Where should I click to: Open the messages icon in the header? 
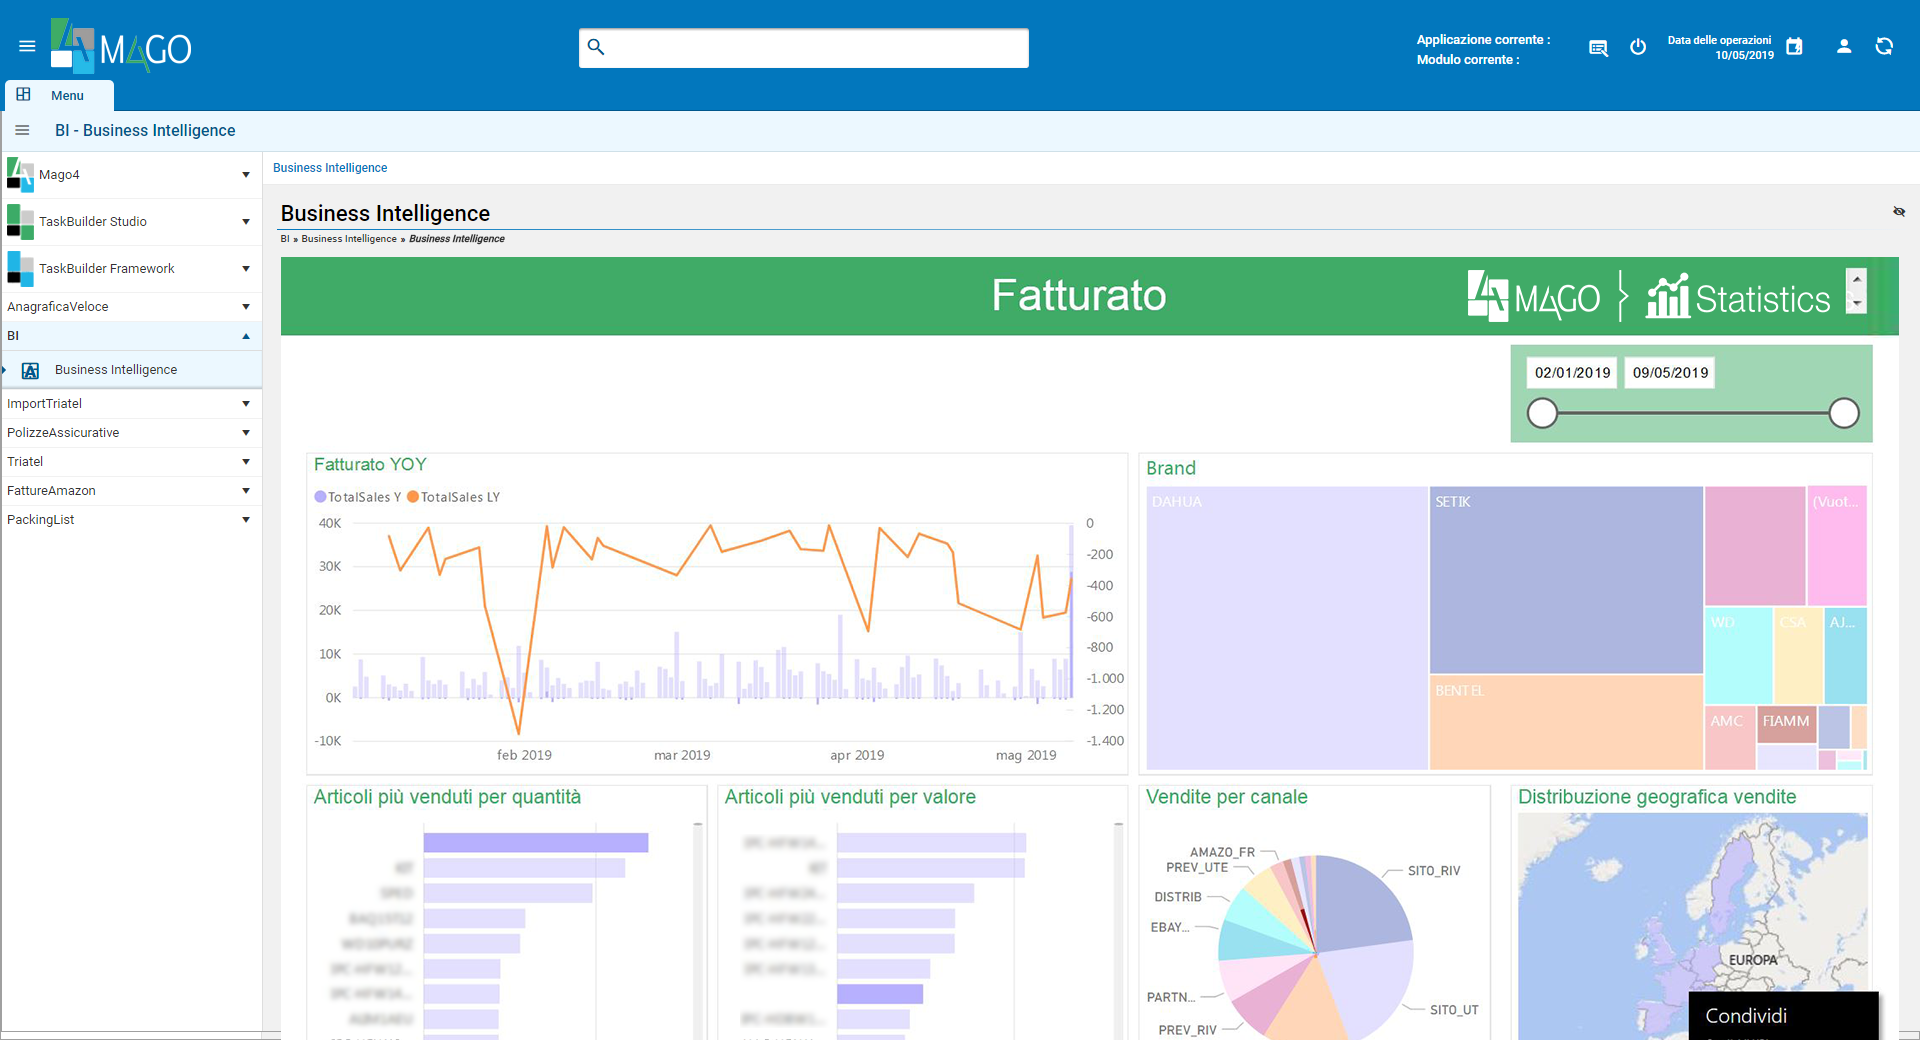1598,47
